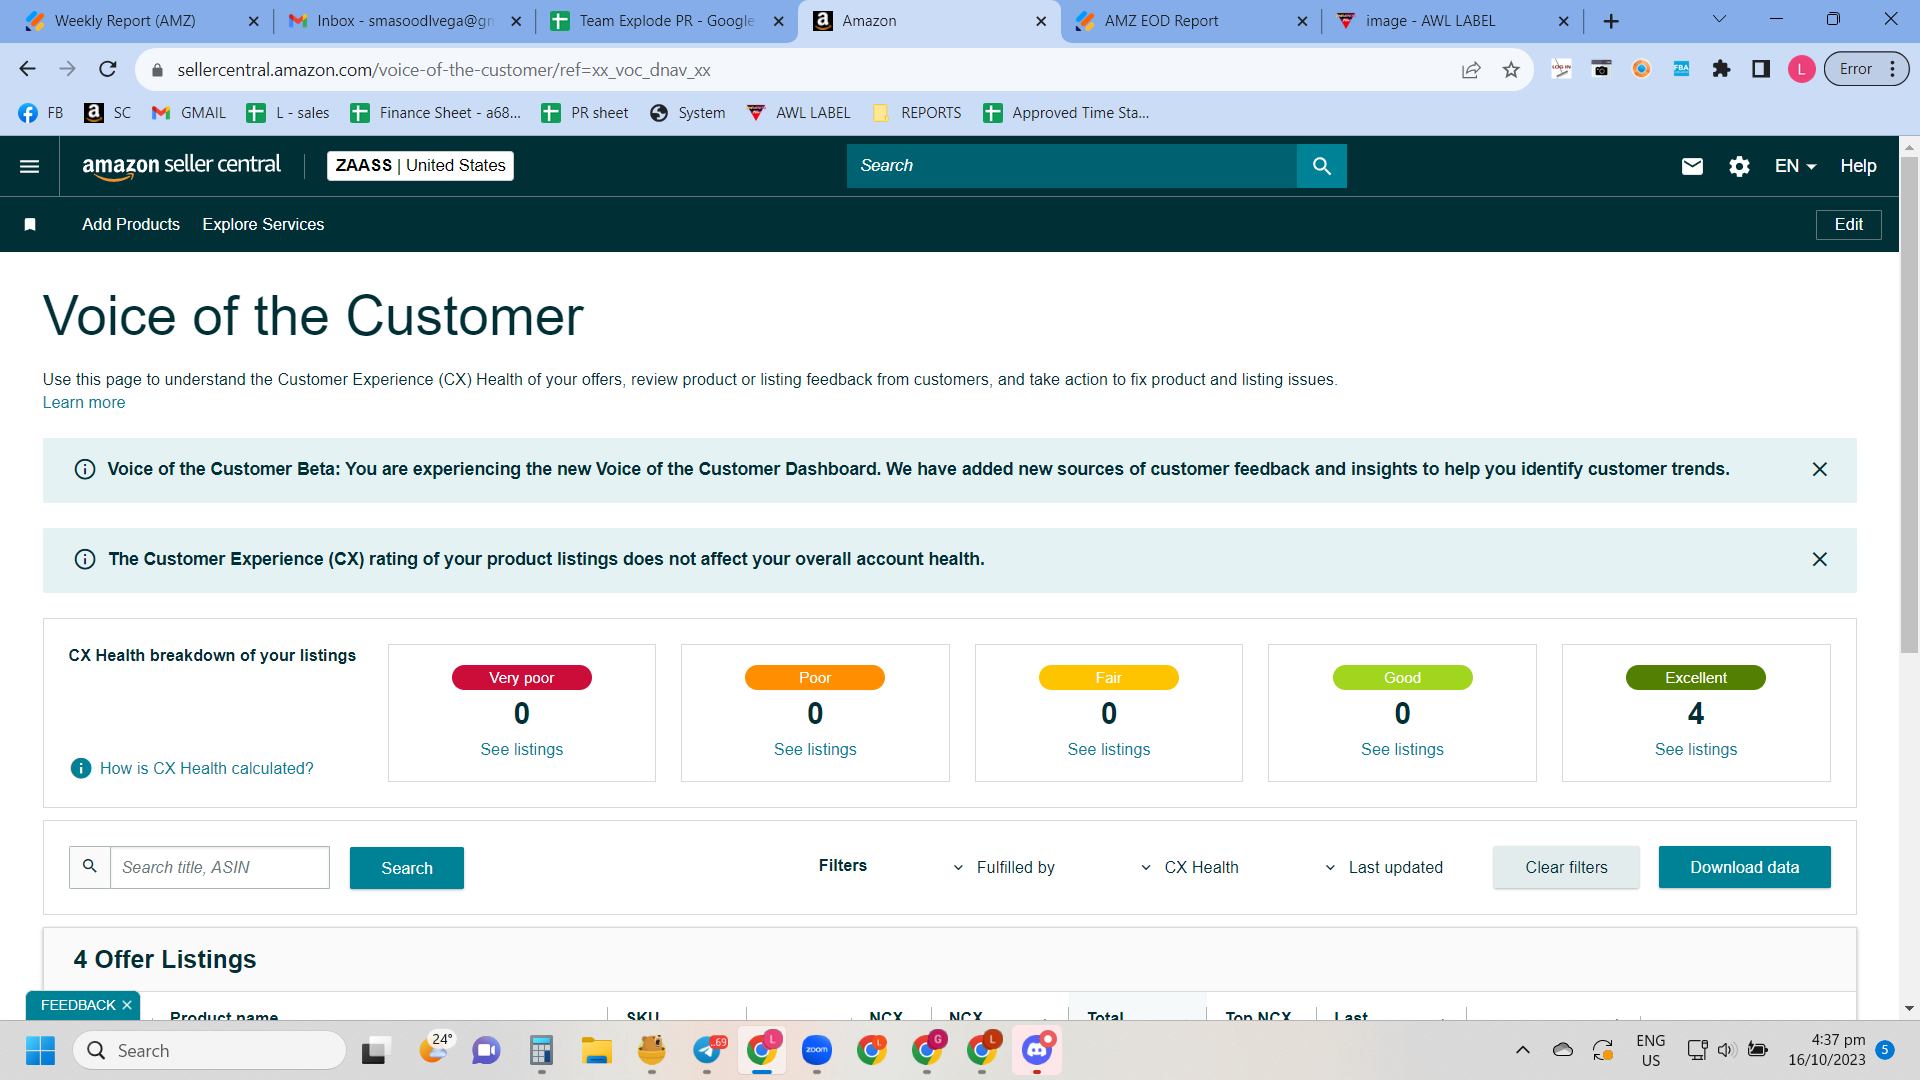
Task: Open the AWL LABEL bookmark
Action: tap(799, 113)
